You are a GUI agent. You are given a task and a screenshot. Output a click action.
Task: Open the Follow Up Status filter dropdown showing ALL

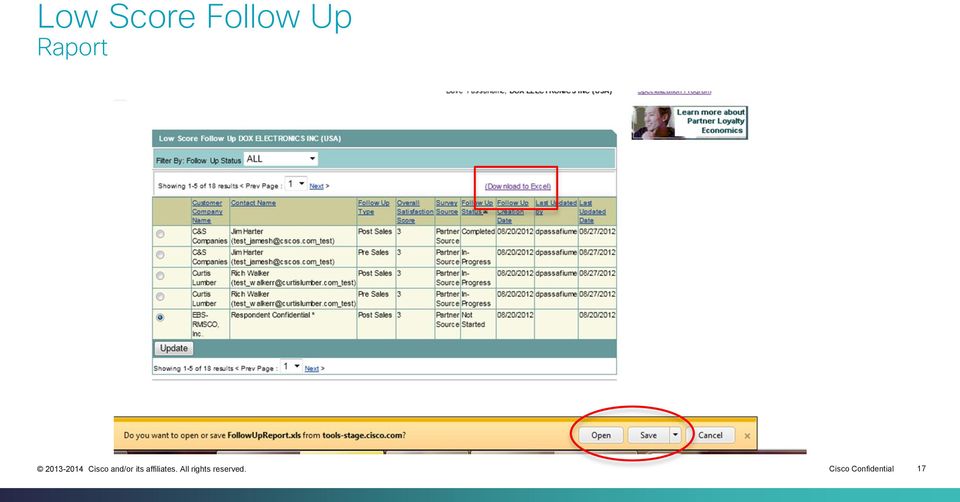tap(281, 159)
